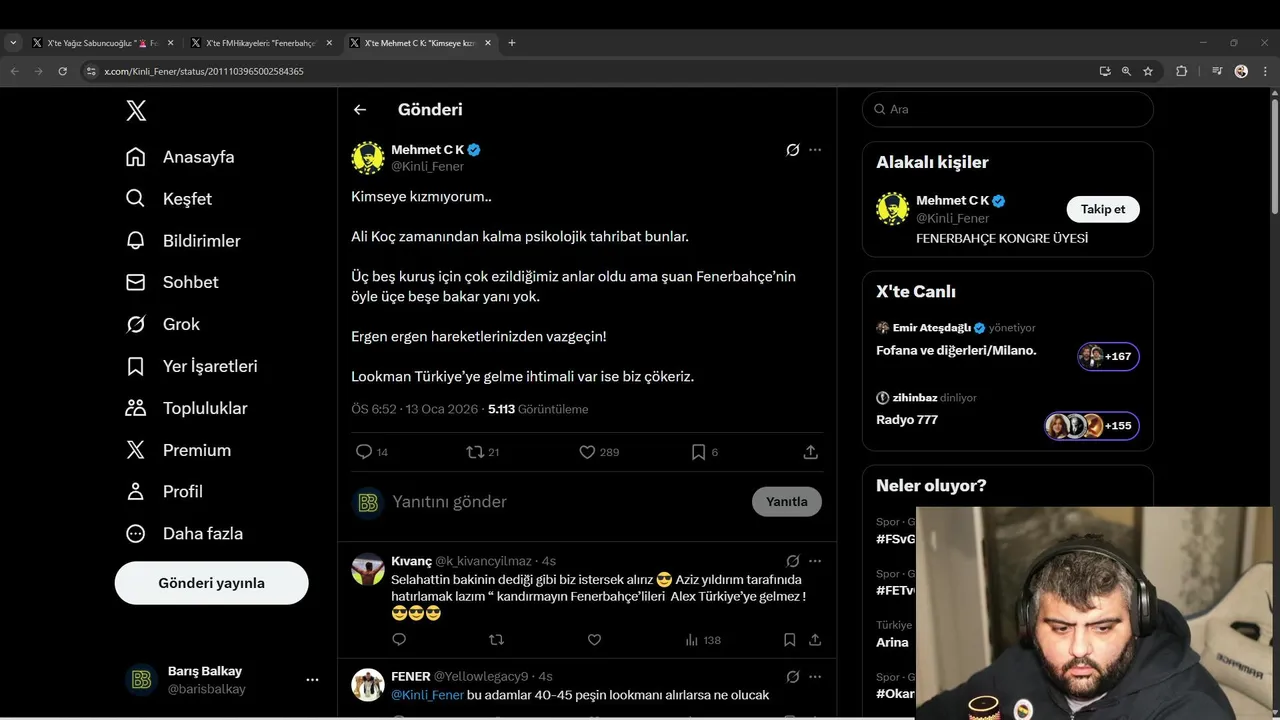The width and height of the screenshot is (1280, 720).
Task: Open a new browser tab
Action: (x=512, y=43)
